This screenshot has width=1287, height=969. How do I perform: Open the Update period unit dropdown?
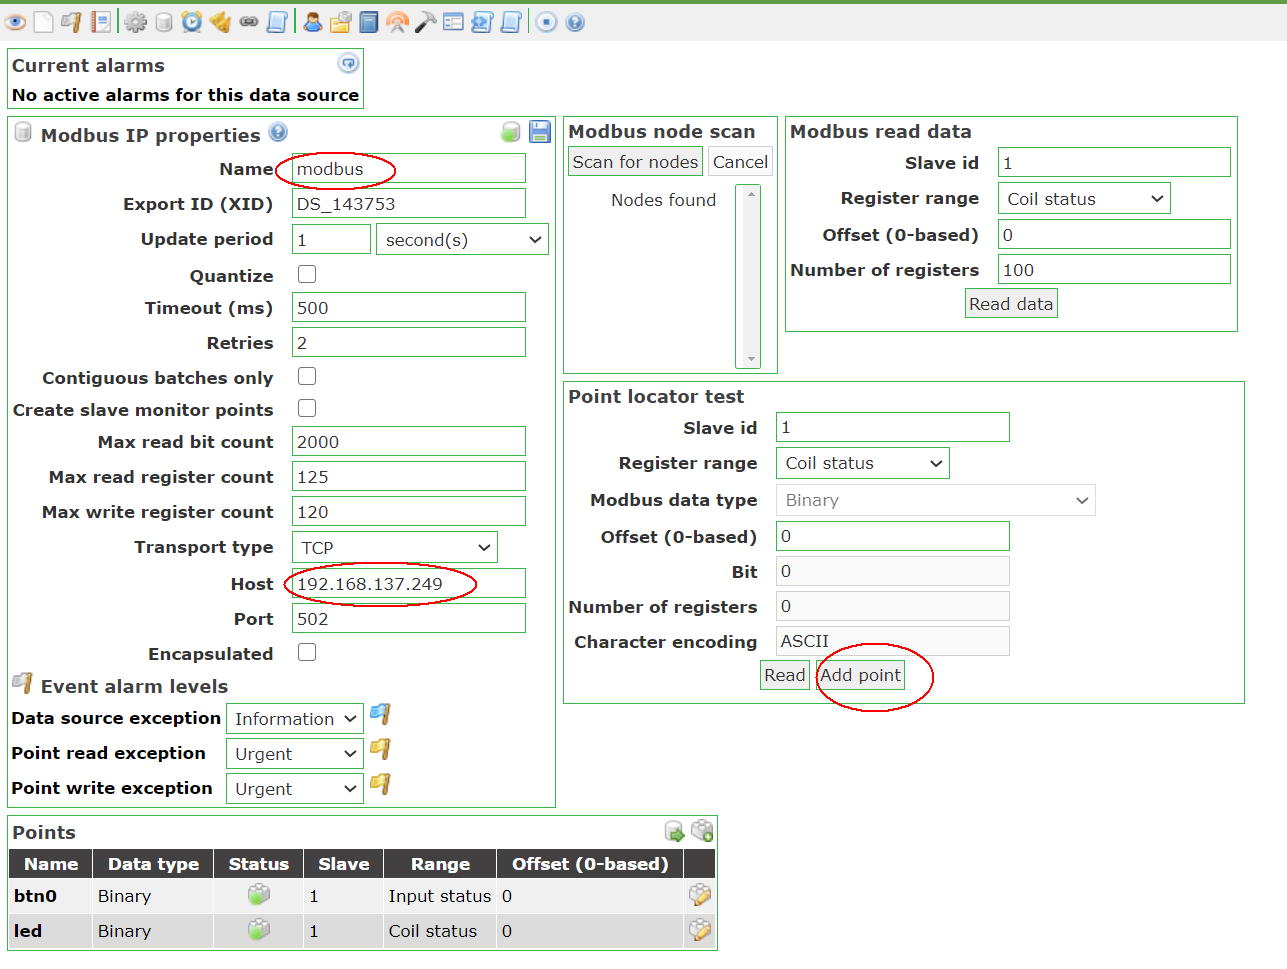coord(462,240)
